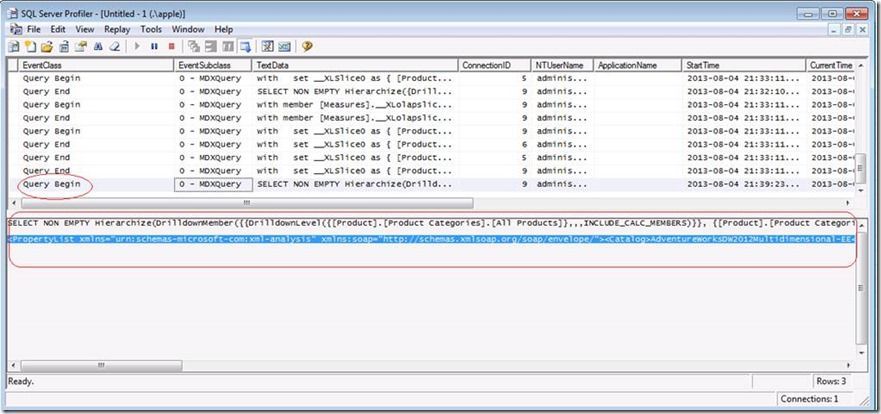This screenshot has width=881, height=414.
Task: Open the View menu
Action: (x=85, y=29)
